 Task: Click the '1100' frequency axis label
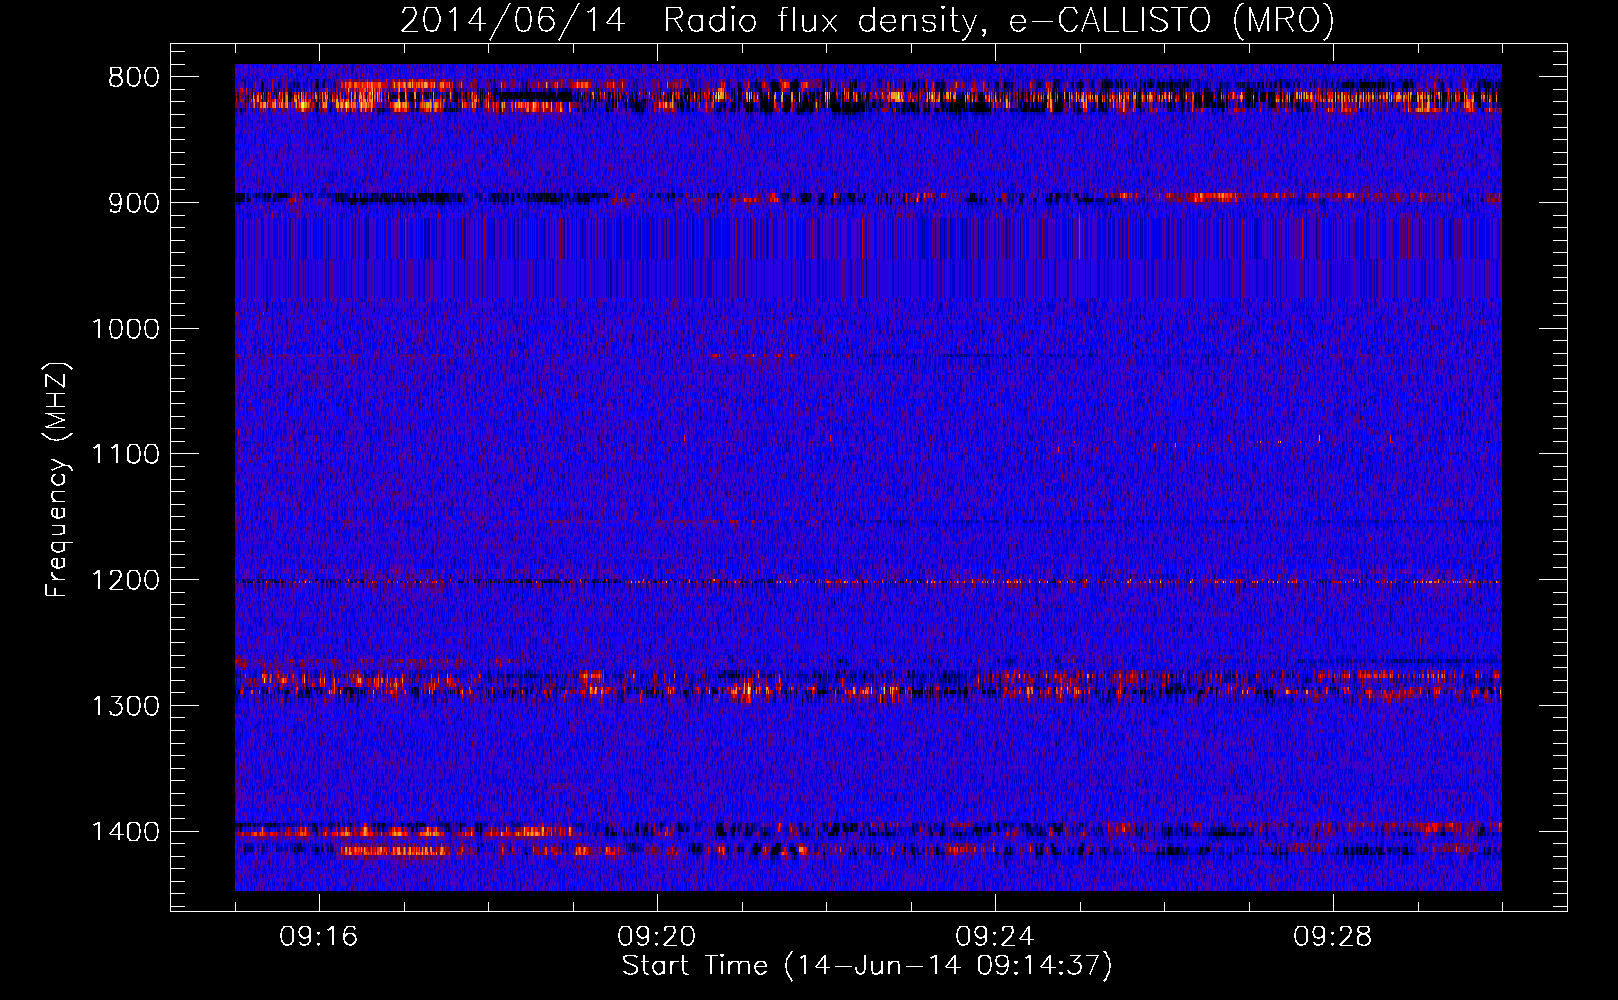(125, 455)
